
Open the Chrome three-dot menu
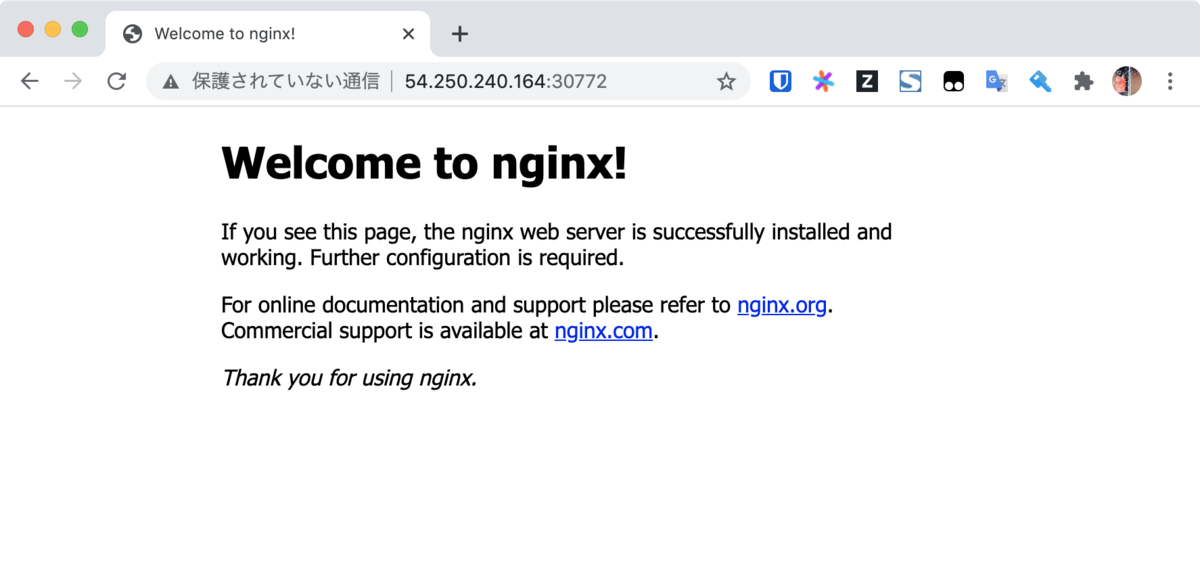[x=1170, y=82]
